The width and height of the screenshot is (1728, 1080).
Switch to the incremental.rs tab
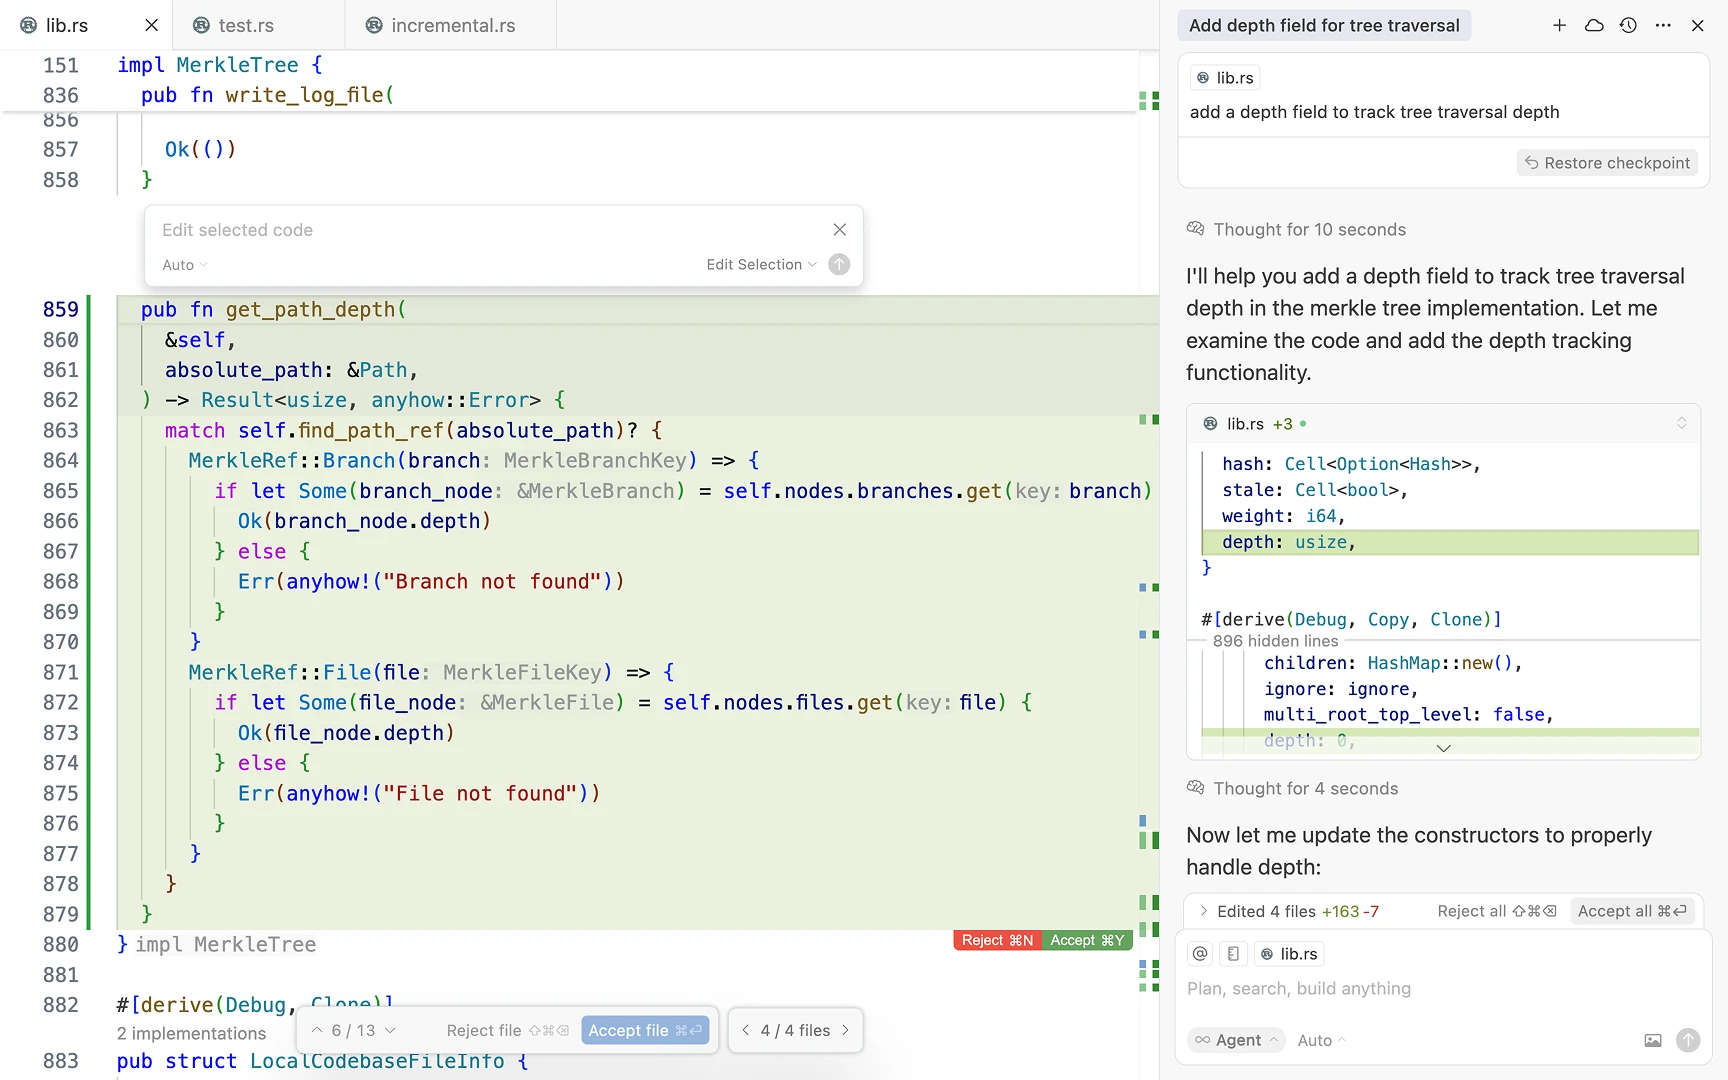(452, 26)
